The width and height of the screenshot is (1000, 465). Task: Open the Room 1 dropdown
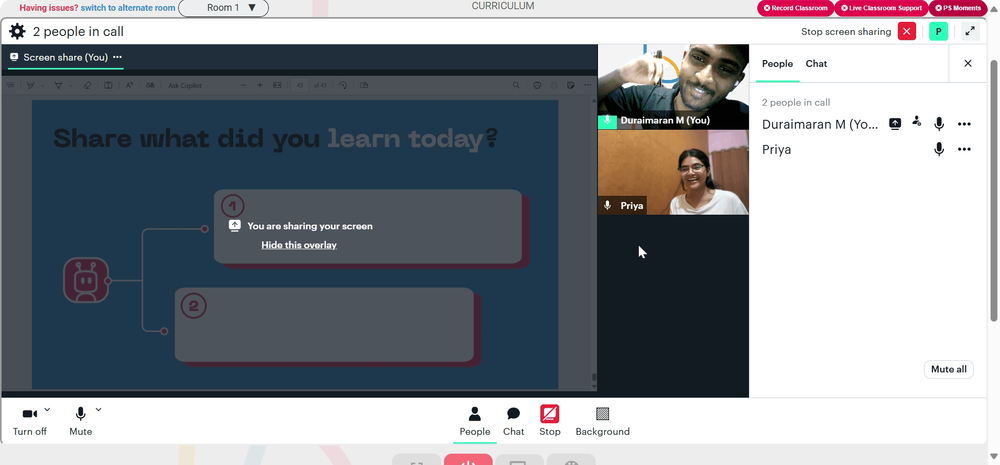click(224, 8)
